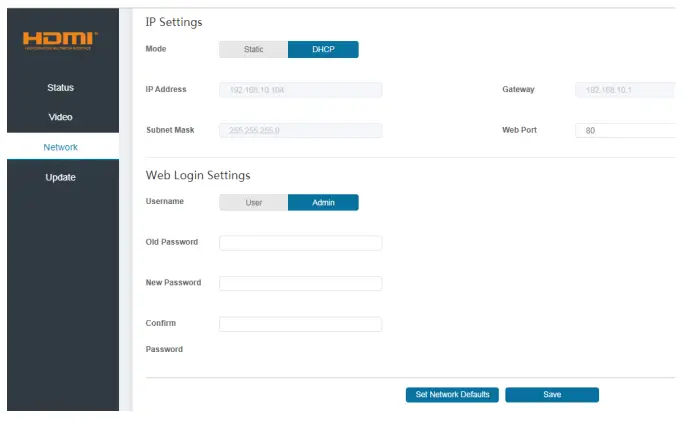This screenshot has width=698, height=421.
Task: Open the Status page
Action: (x=60, y=88)
